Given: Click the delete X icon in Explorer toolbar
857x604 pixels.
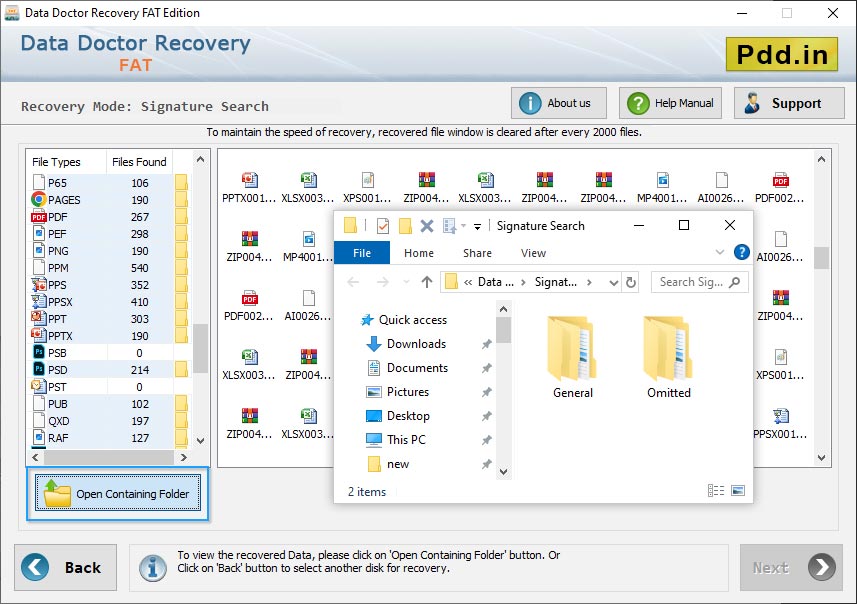Looking at the screenshot, I should [x=427, y=226].
